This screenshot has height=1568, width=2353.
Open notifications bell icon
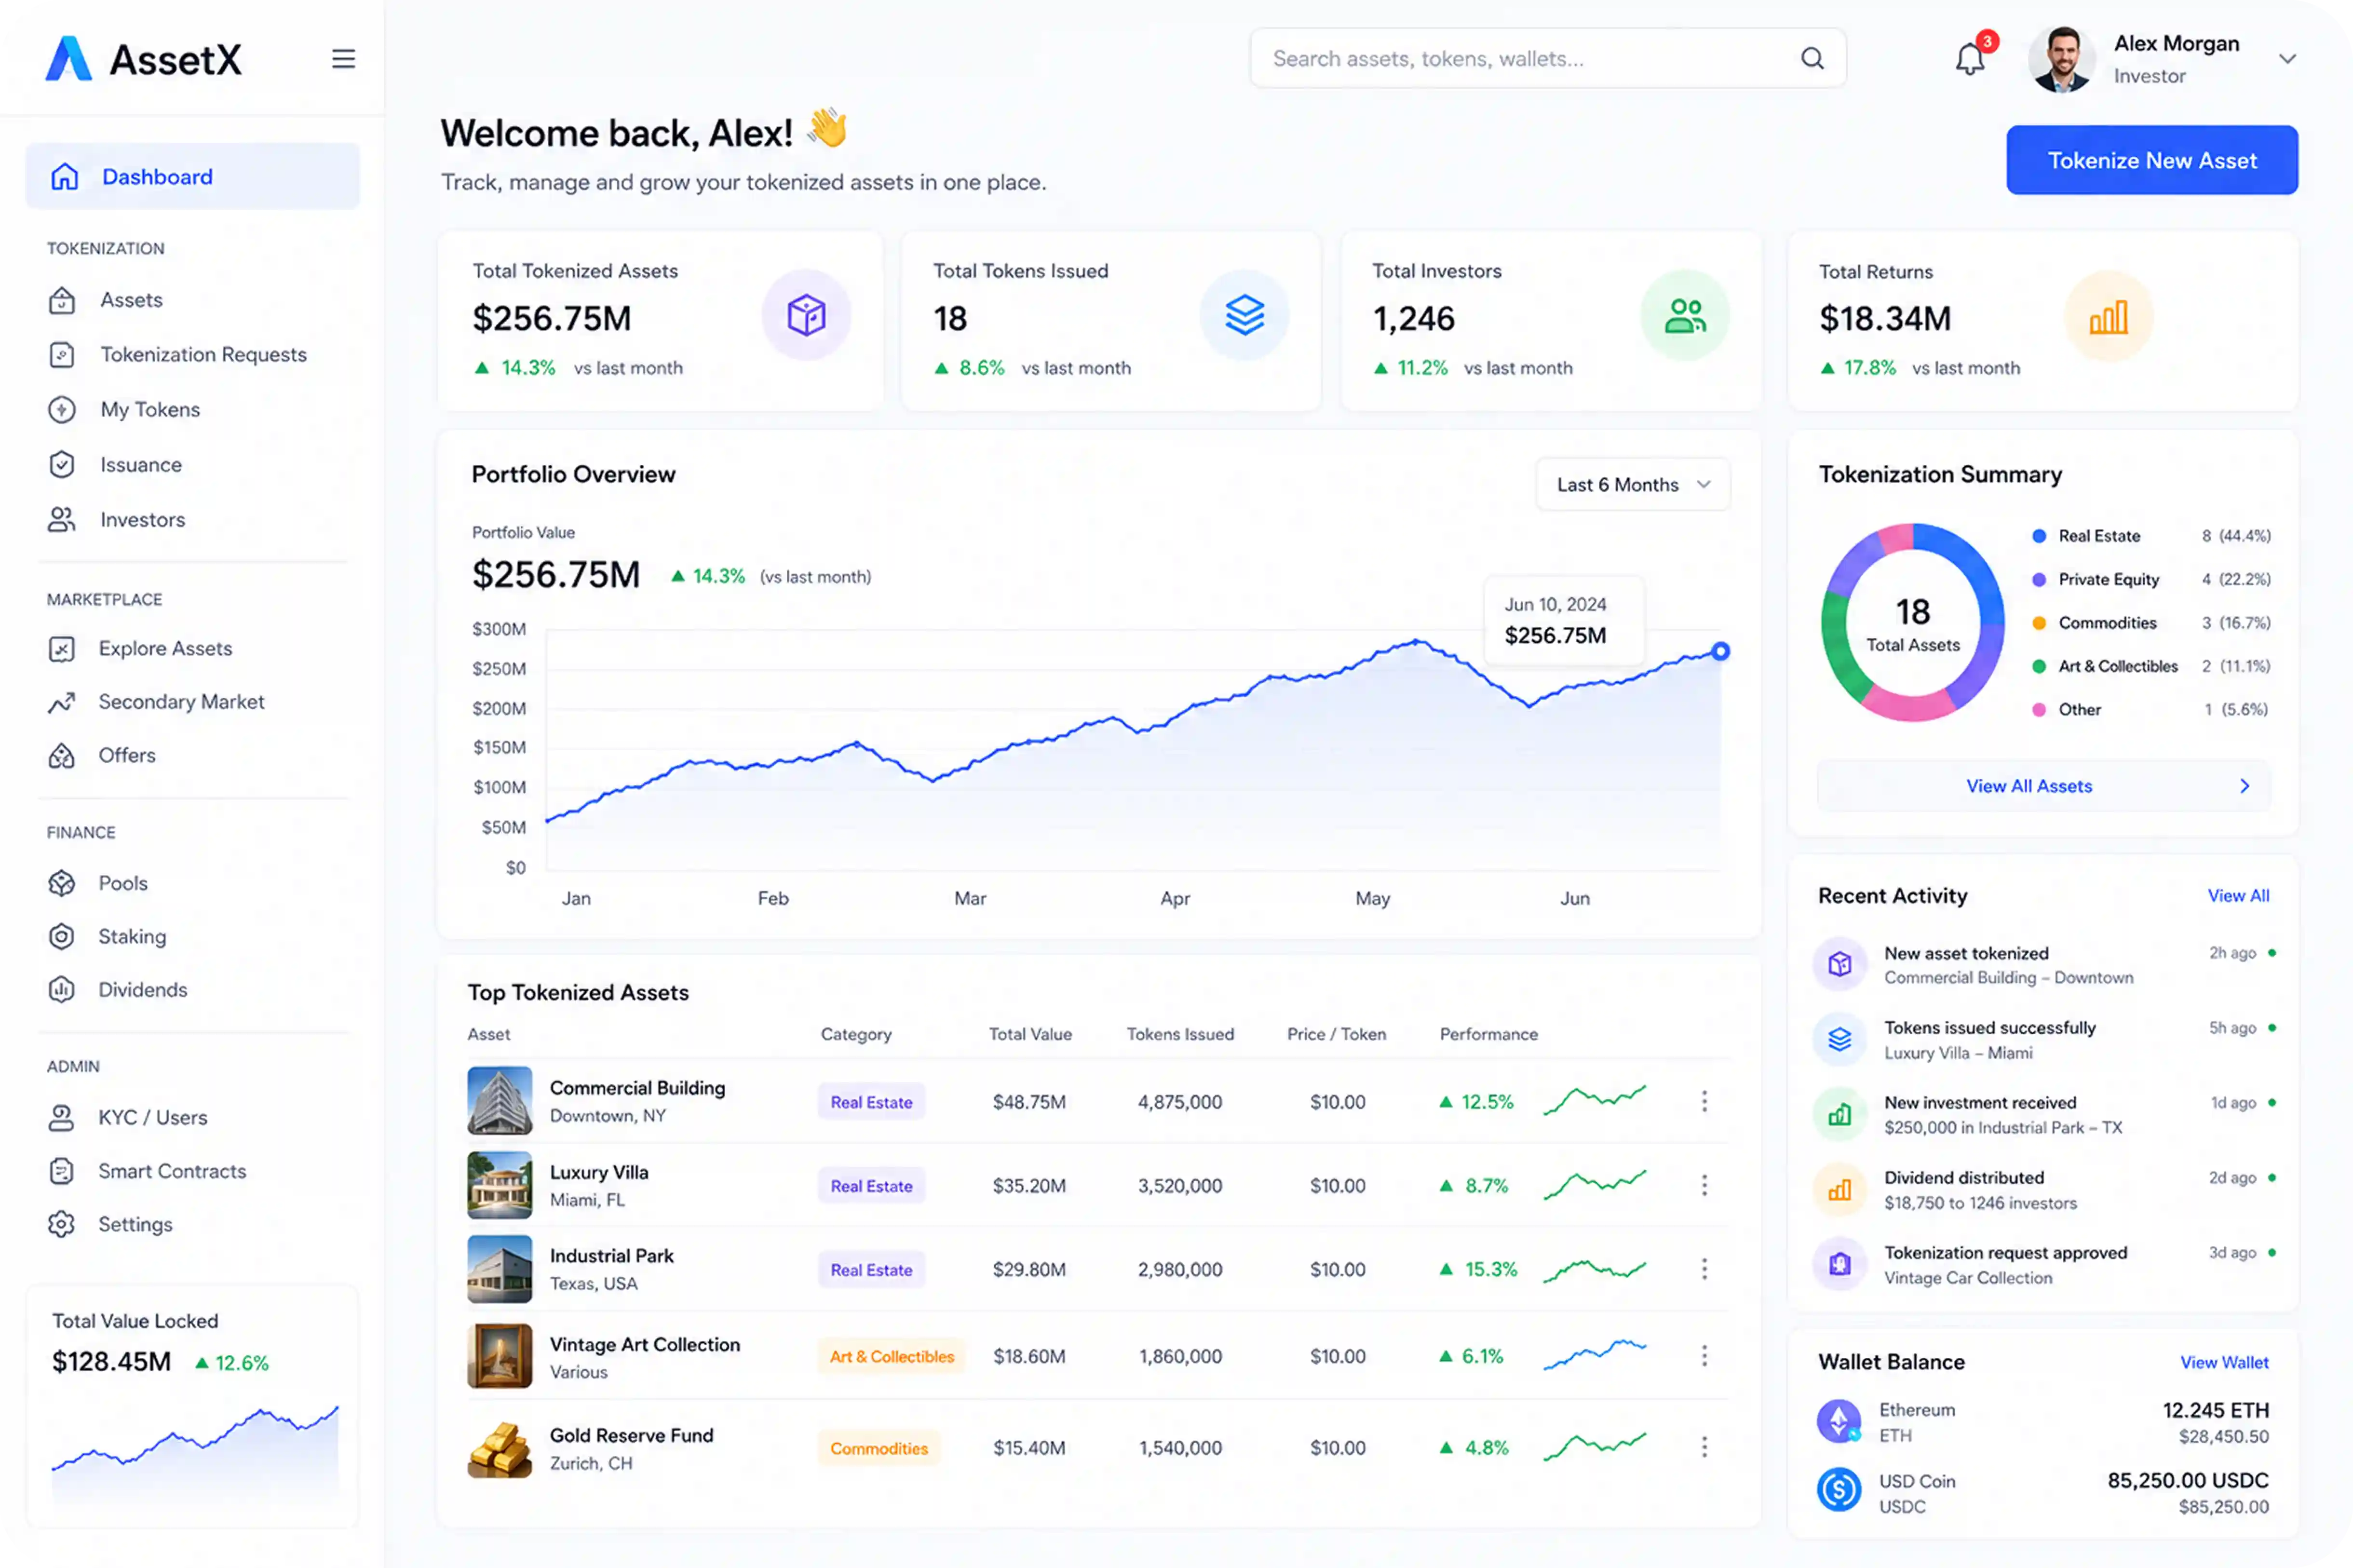click(1970, 59)
